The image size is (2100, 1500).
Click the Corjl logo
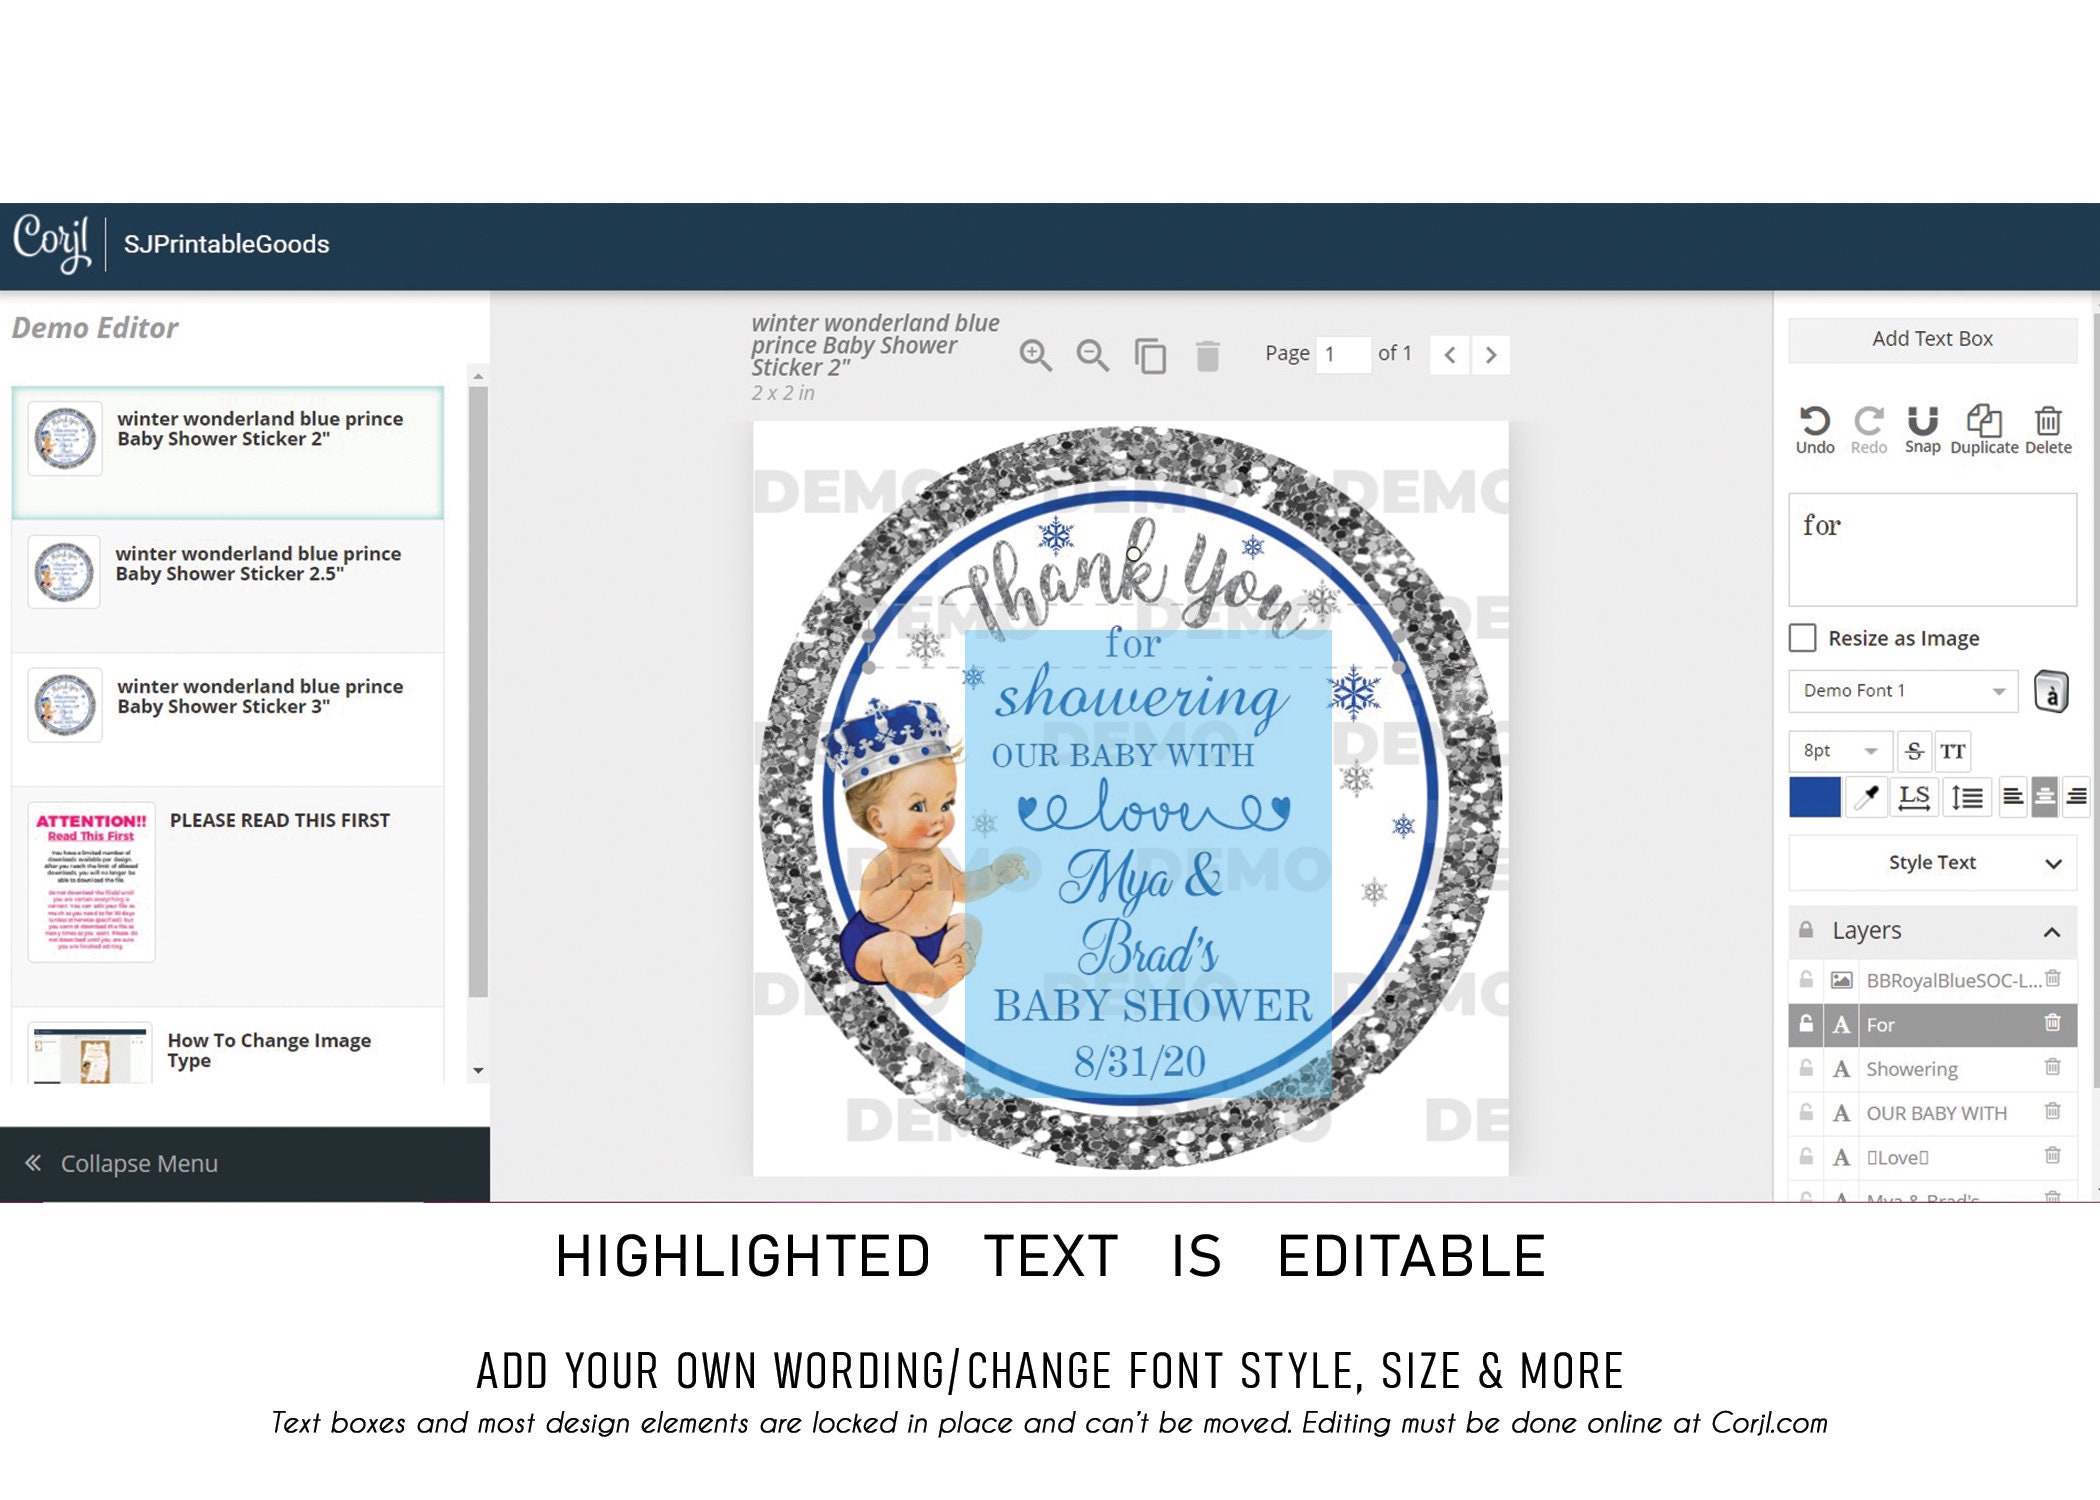[52, 243]
